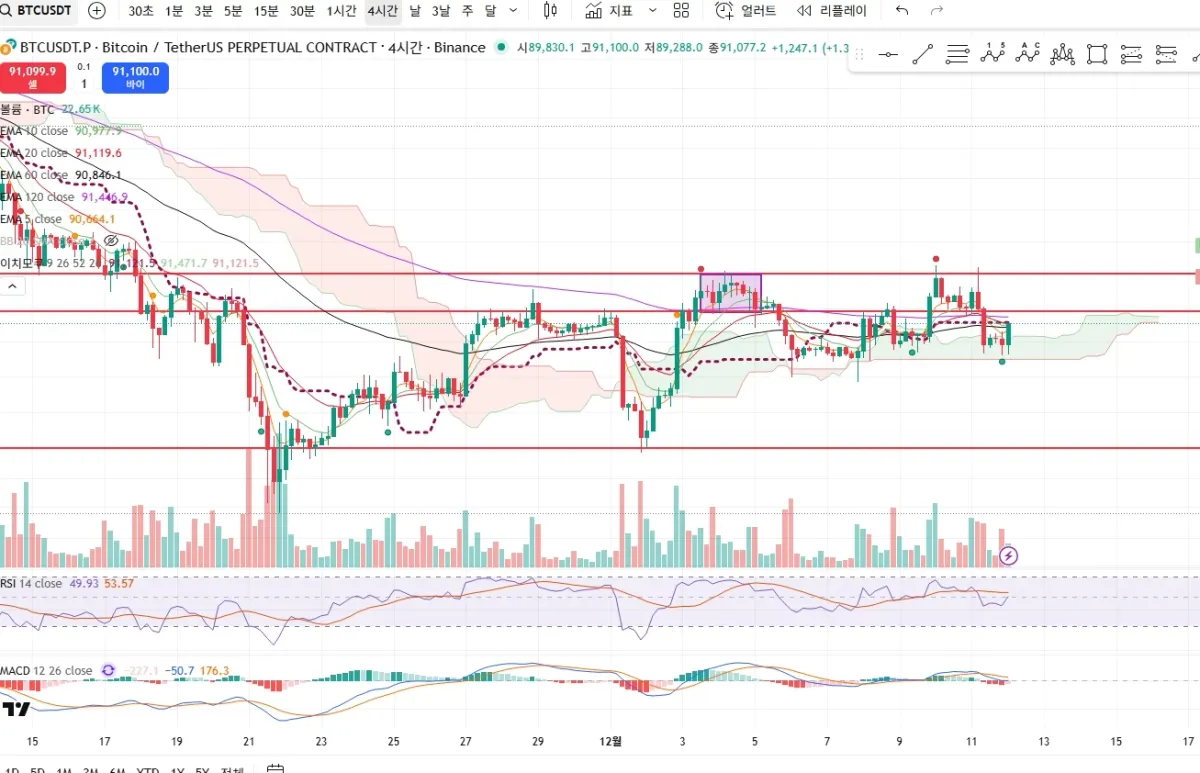This screenshot has height=773, width=1200.
Task: Select the RSI 14 close legend
Action: point(31,583)
